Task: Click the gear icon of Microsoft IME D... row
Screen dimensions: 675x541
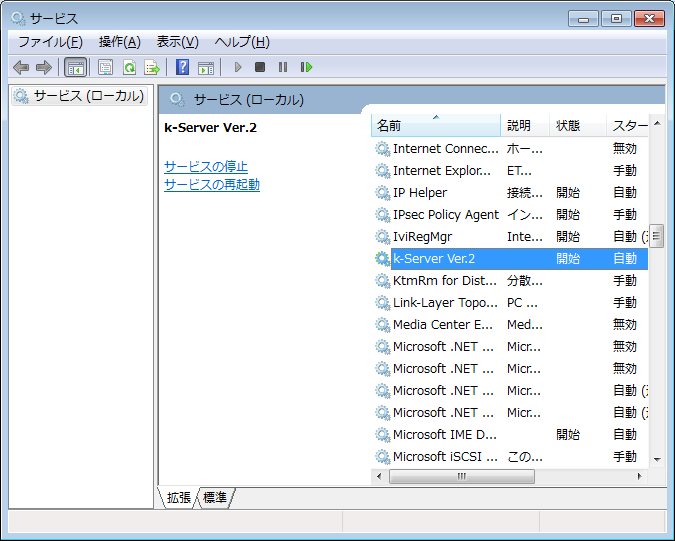Action: tap(382, 435)
